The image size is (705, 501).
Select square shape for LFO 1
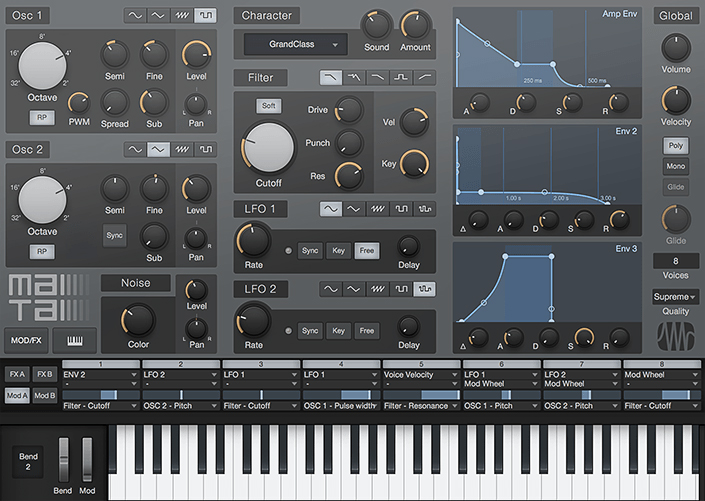401,209
